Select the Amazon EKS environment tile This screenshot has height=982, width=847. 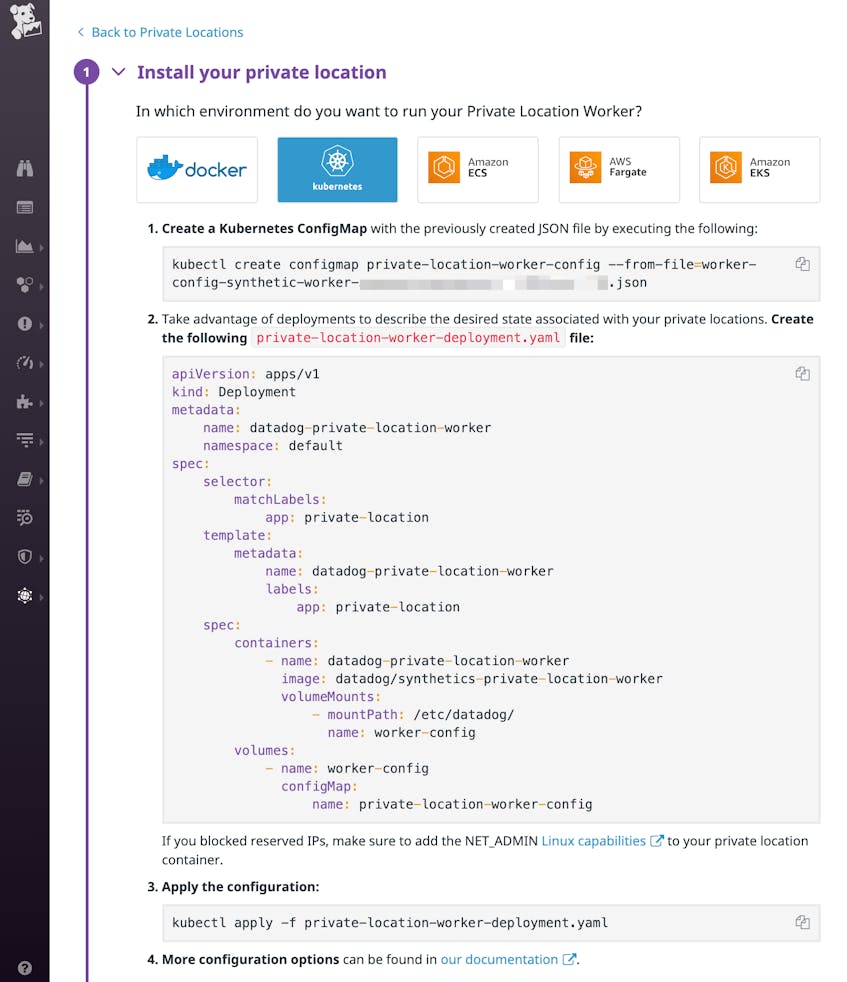coord(759,170)
